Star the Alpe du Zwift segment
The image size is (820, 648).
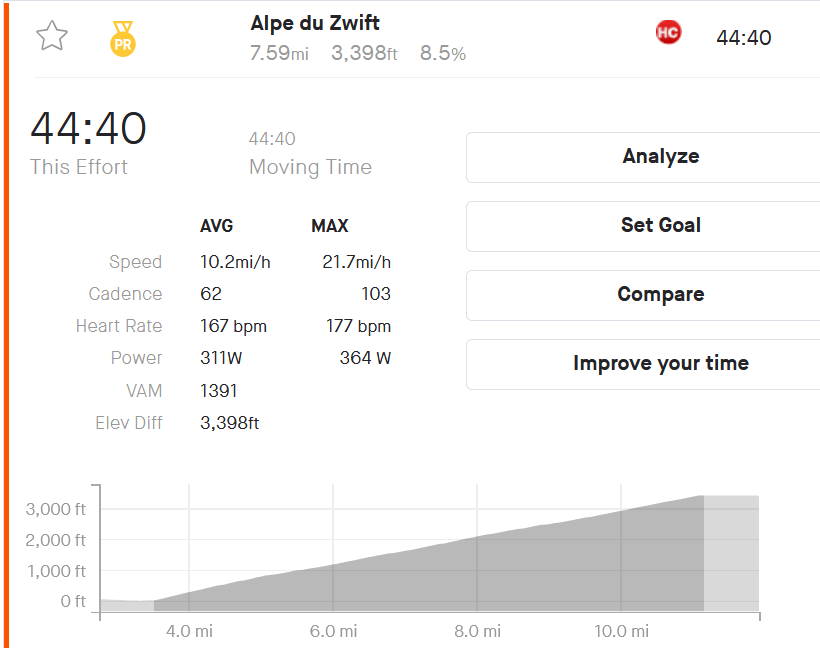tap(52, 36)
